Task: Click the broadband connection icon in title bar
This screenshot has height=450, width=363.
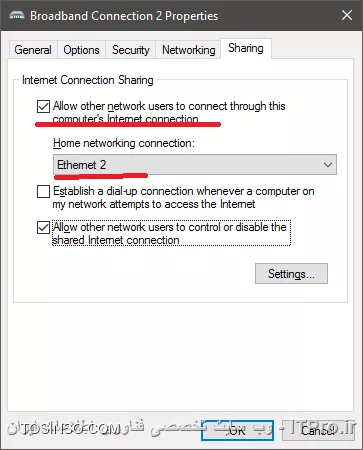Action: pyautogui.click(x=17, y=16)
